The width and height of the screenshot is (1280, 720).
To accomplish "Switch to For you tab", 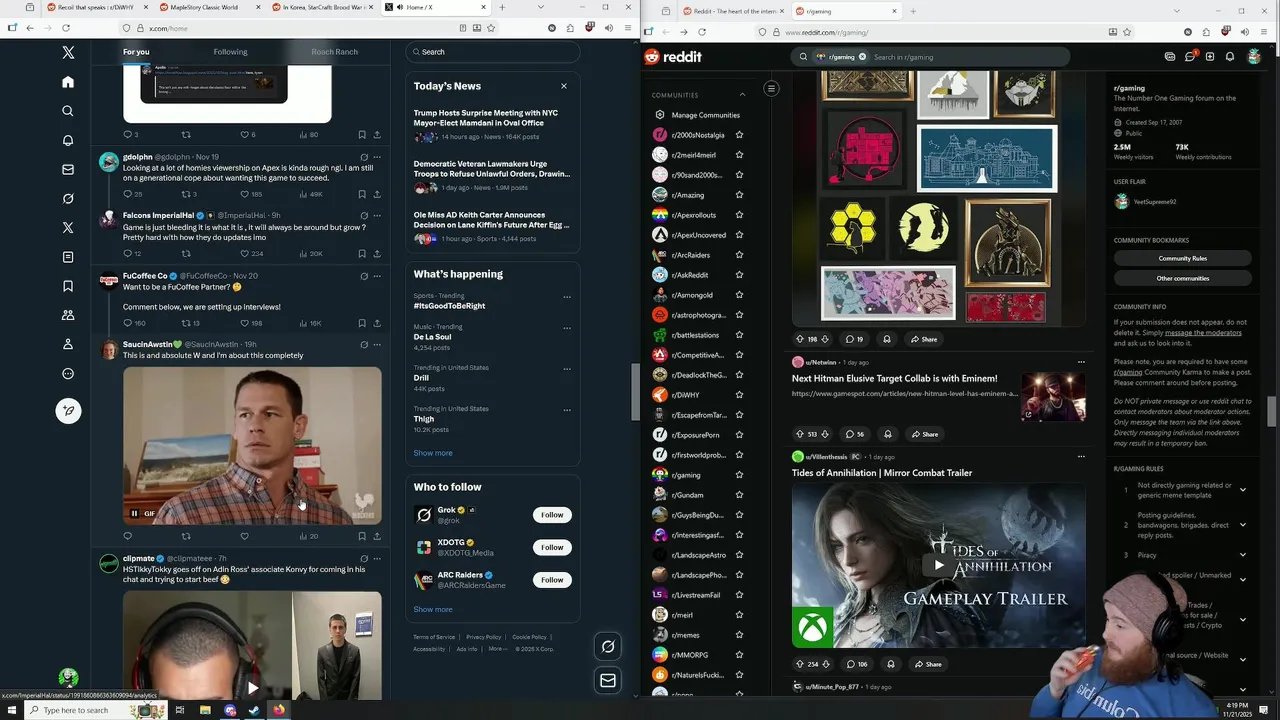I will 136,52.
